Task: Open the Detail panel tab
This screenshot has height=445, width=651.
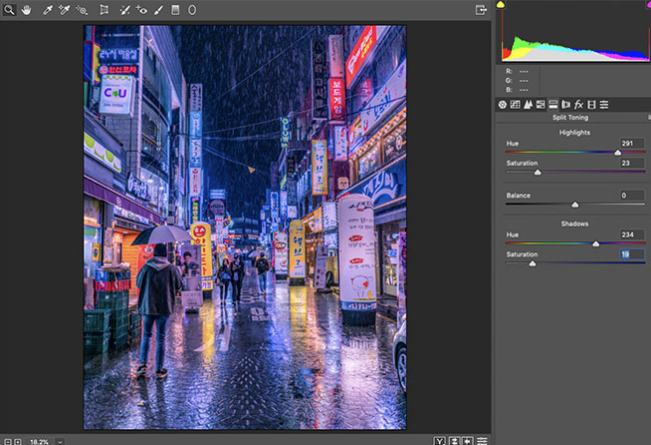Action: [528, 105]
